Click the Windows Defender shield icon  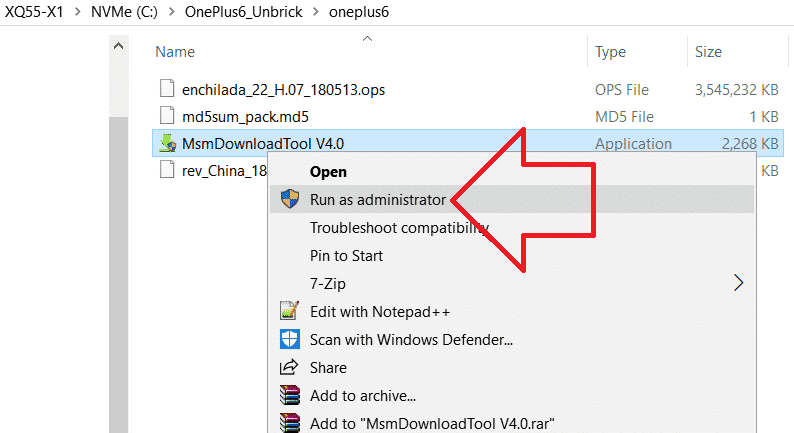click(x=290, y=339)
